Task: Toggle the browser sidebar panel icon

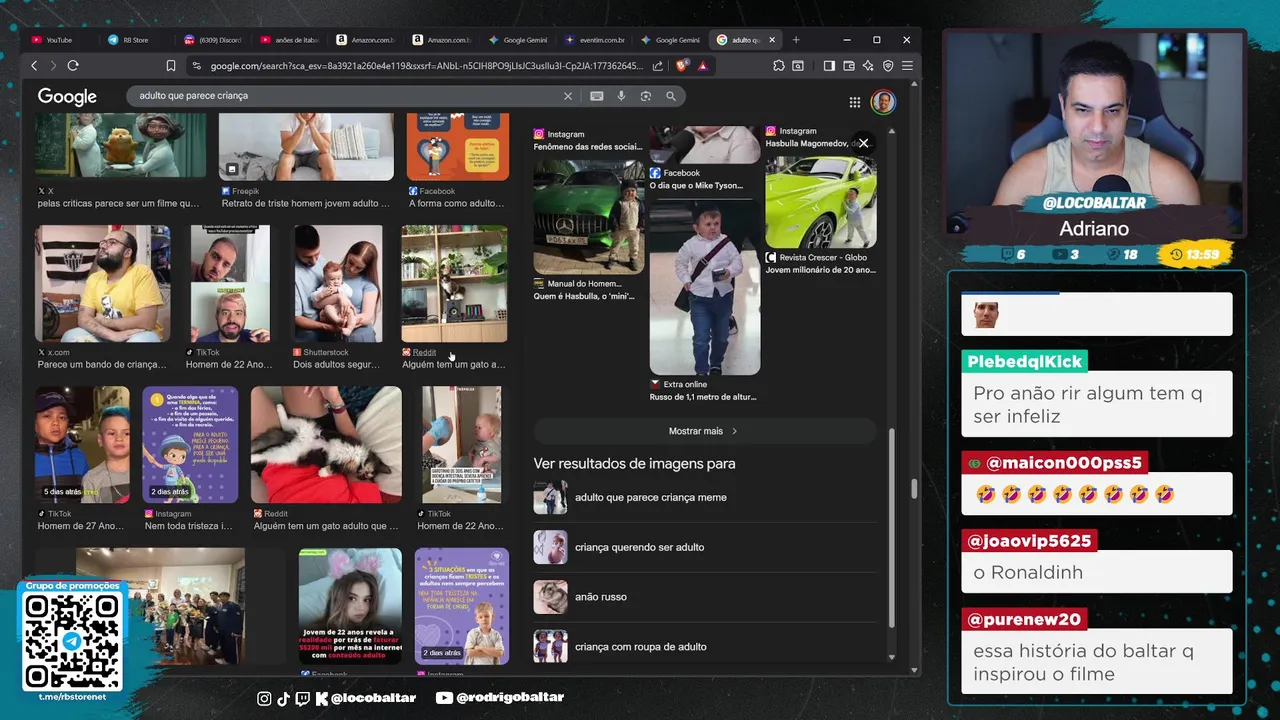Action: click(x=829, y=66)
